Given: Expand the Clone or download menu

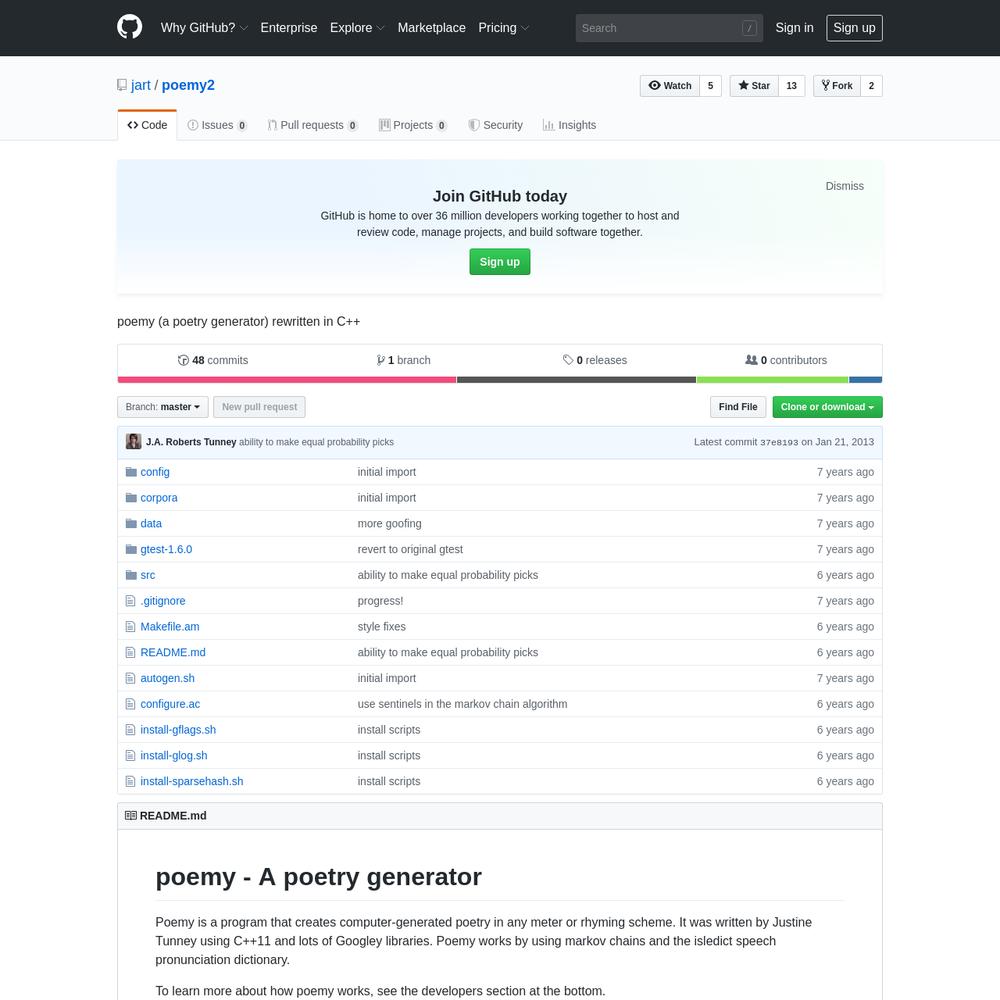Looking at the screenshot, I should pos(827,407).
